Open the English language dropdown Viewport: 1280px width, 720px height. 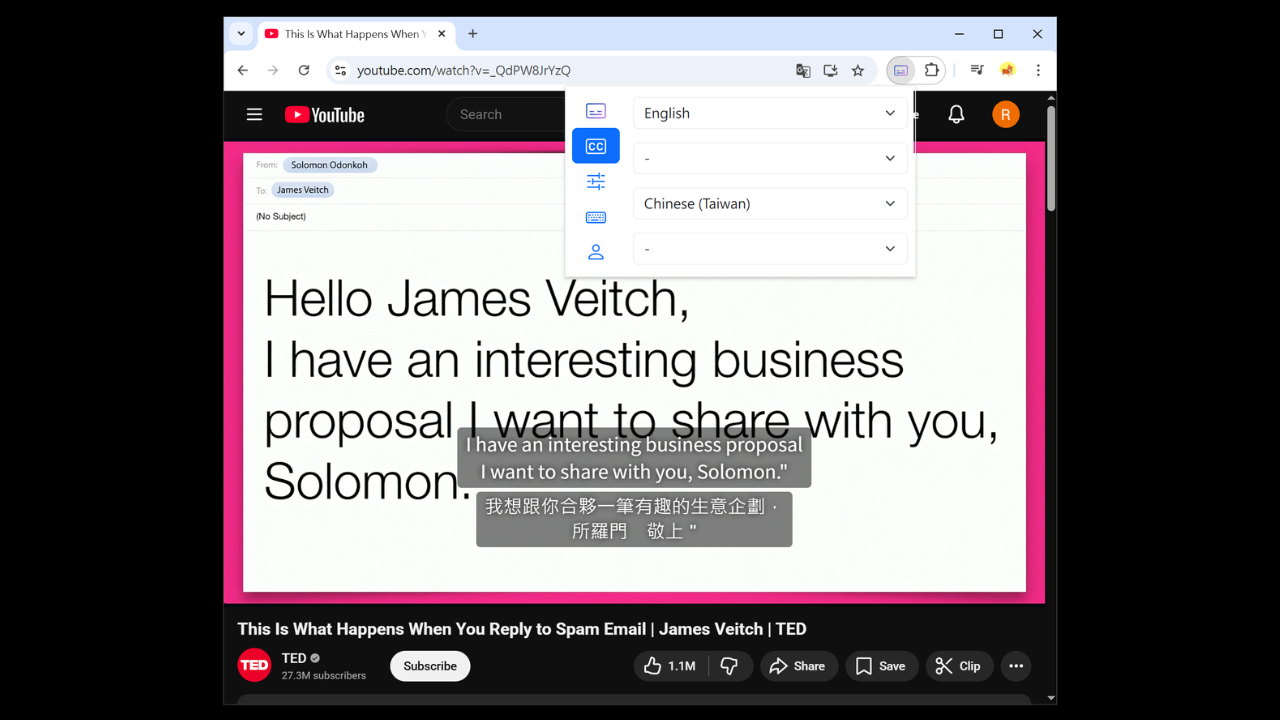[x=770, y=113]
